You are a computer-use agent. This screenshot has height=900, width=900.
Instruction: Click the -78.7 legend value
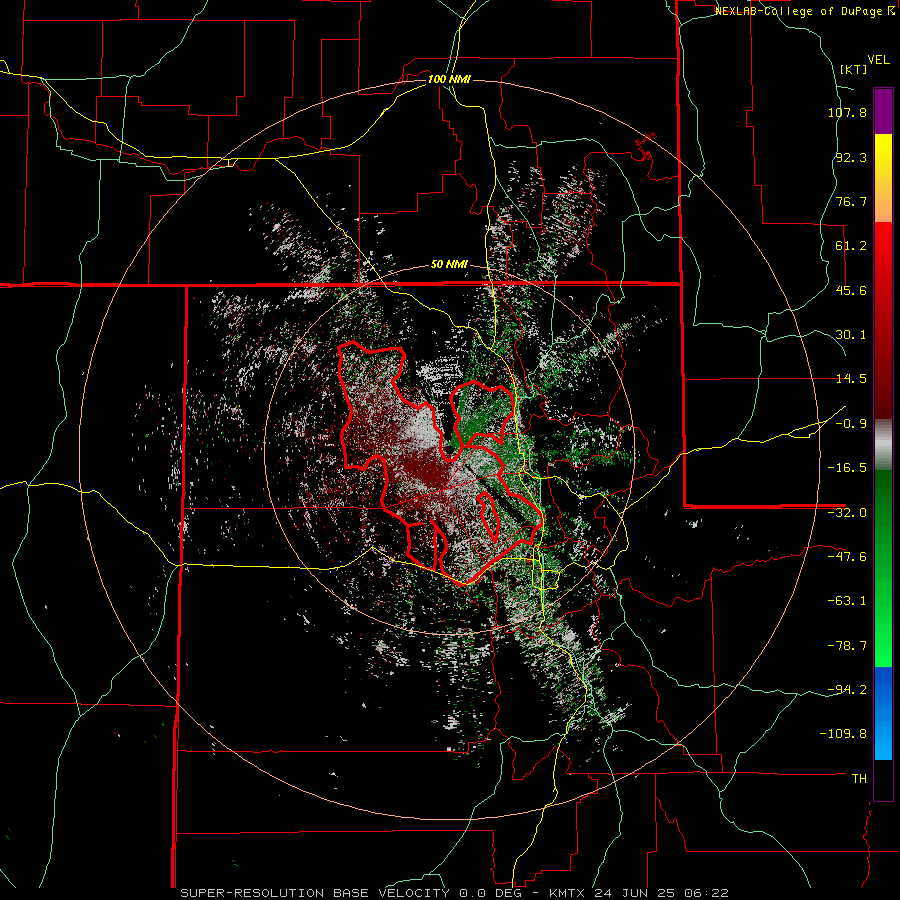point(847,646)
